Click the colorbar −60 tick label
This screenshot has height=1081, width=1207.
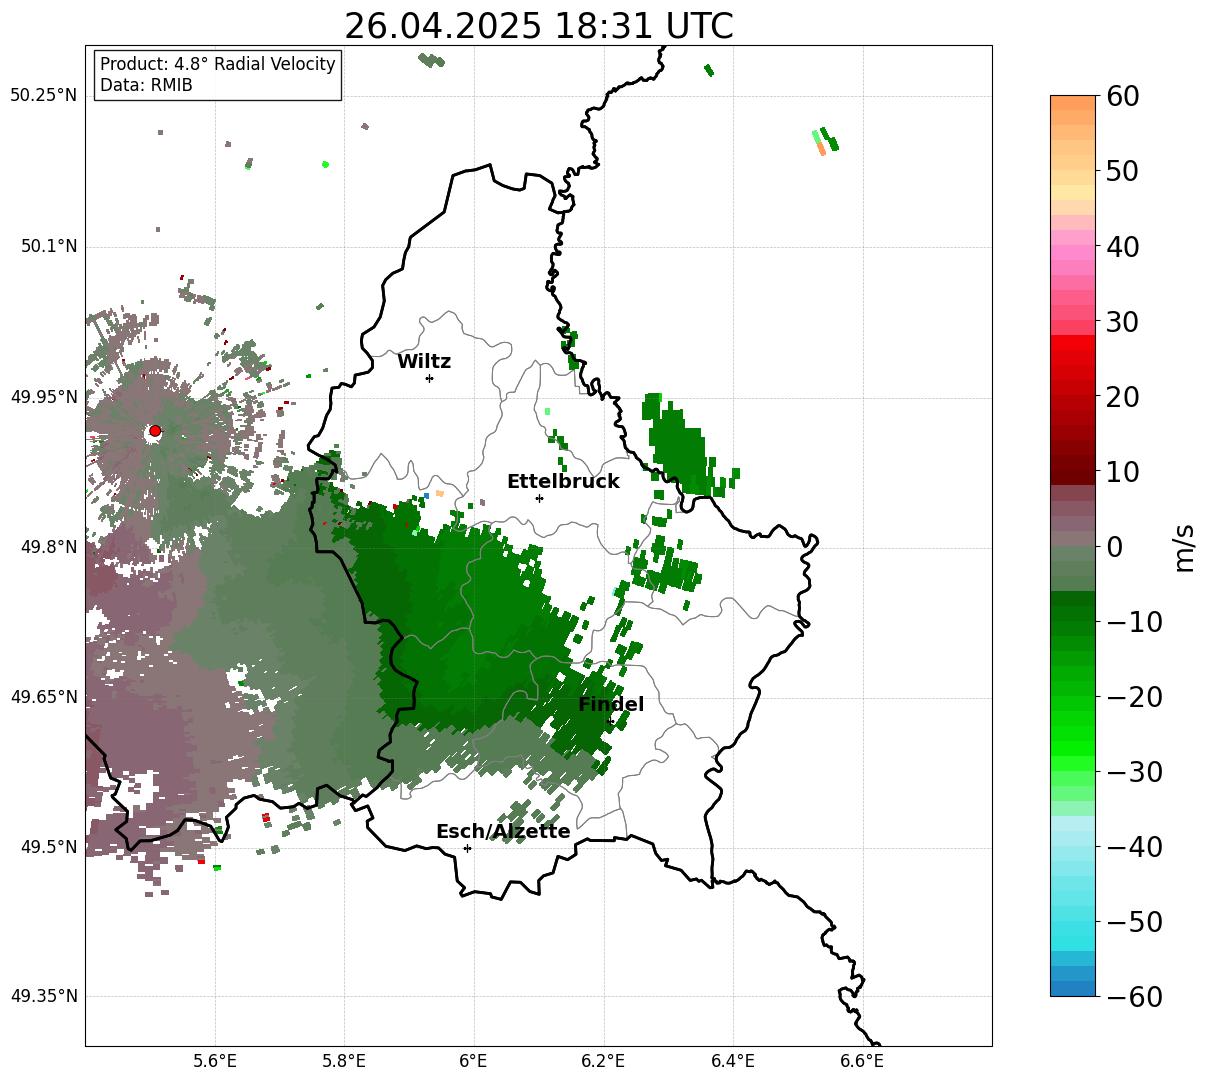pos(1134,996)
